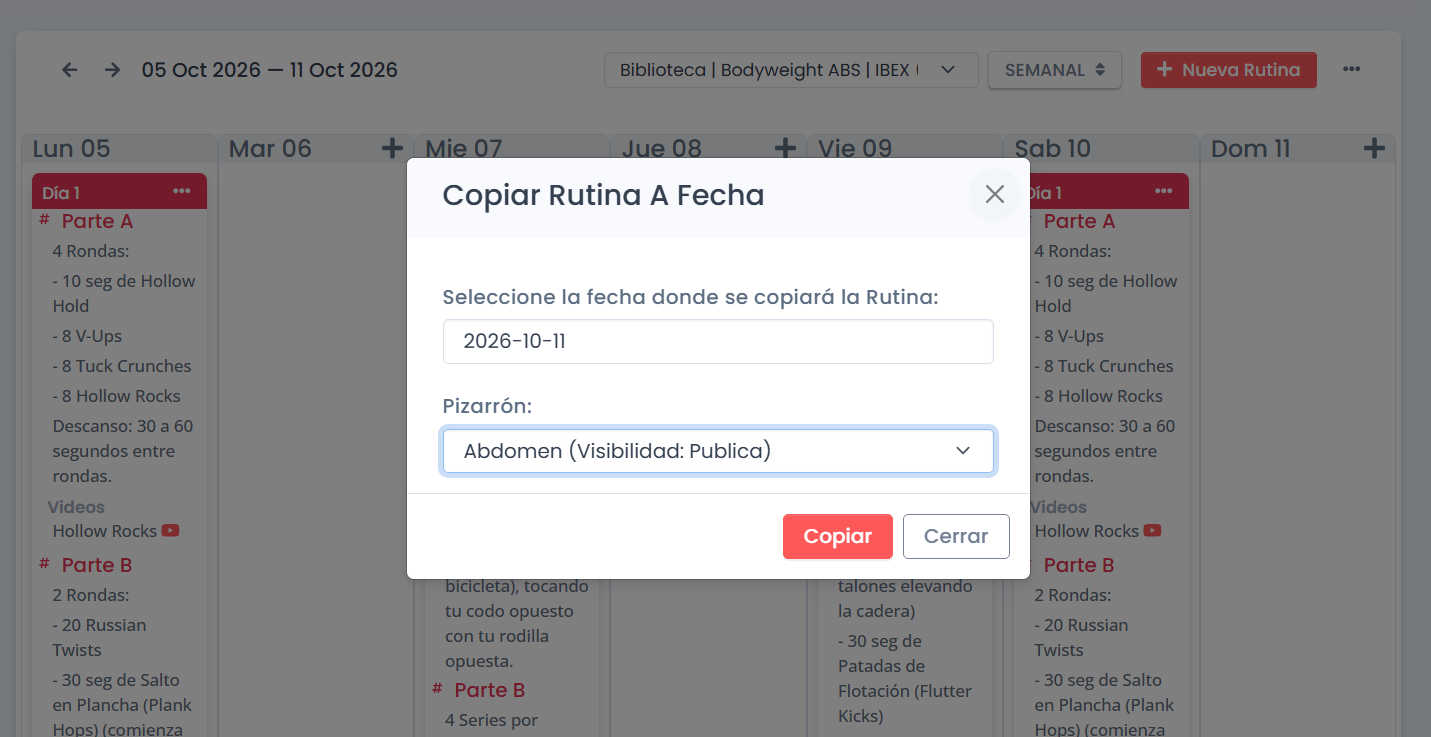Select Parte B heading on Lun 05
This screenshot has height=737, width=1431.
coord(97,565)
